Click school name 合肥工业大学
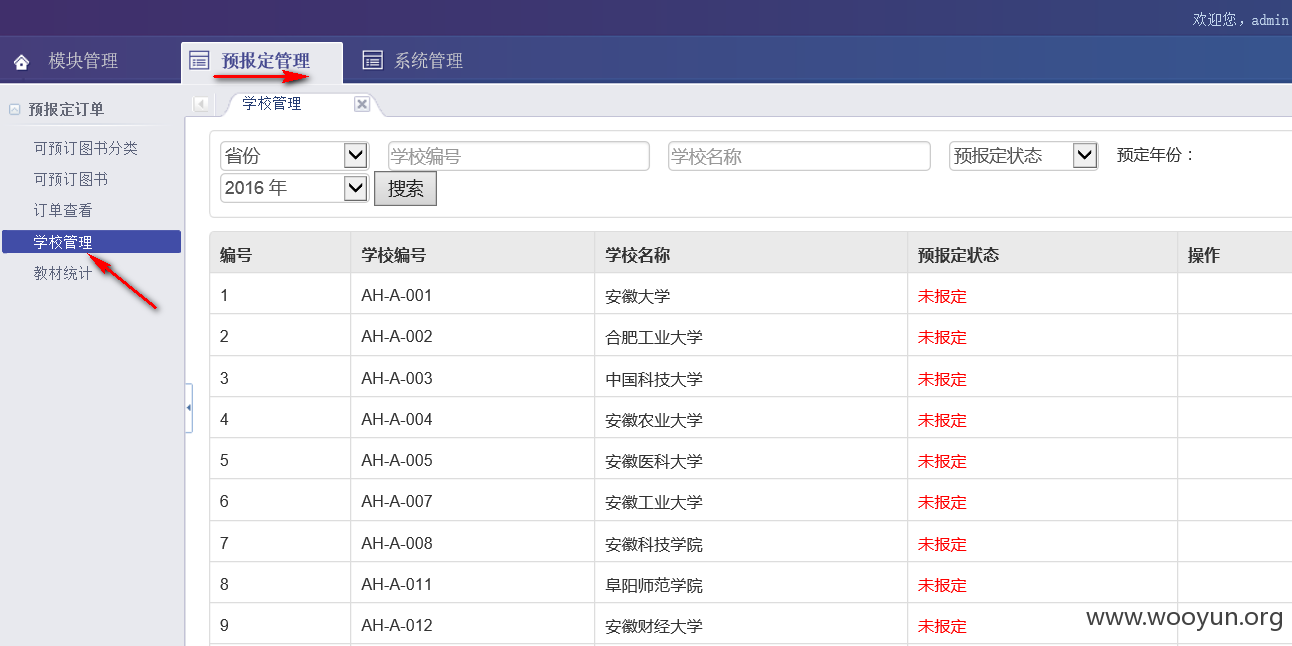This screenshot has height=646, width=1292. (x=654, y=337)
